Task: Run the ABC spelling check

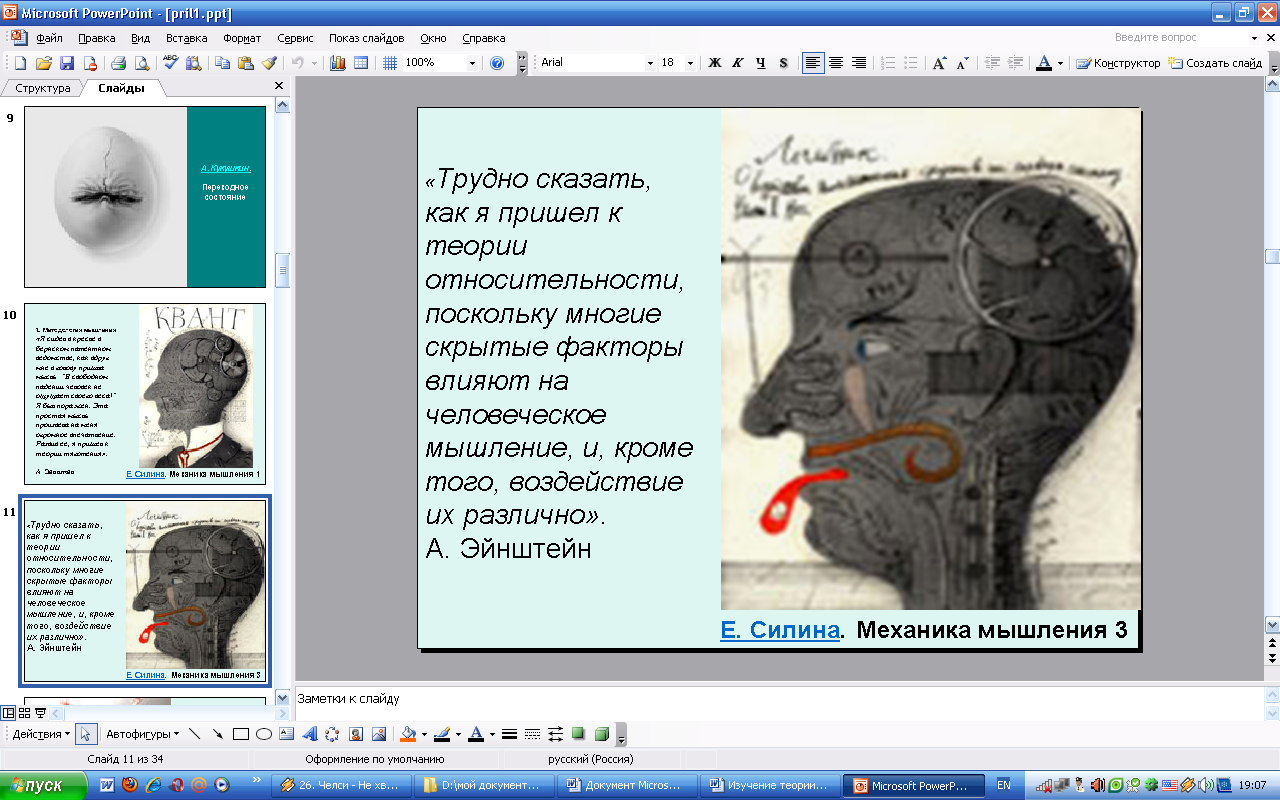Action: coord(170,63)
